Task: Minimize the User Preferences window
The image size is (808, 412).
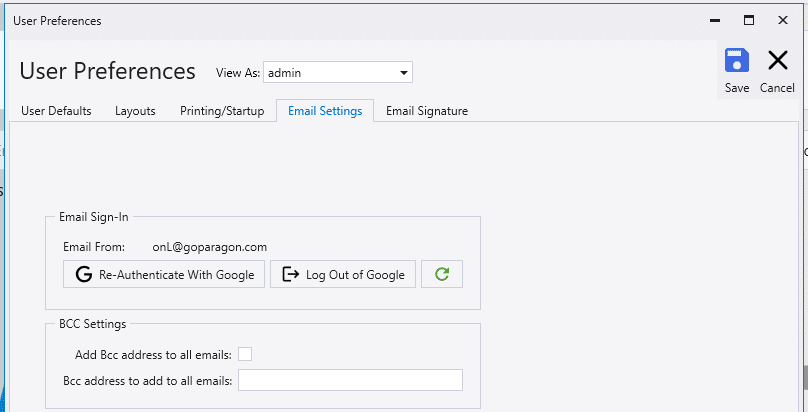Action: 715,21
